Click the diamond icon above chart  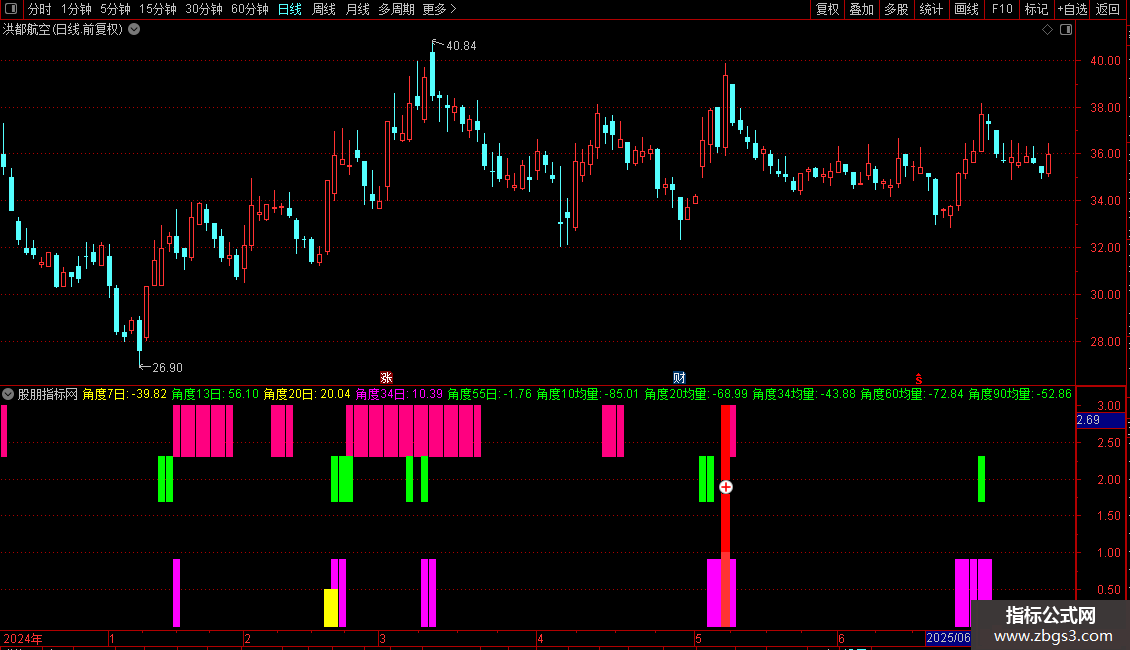1048,30
